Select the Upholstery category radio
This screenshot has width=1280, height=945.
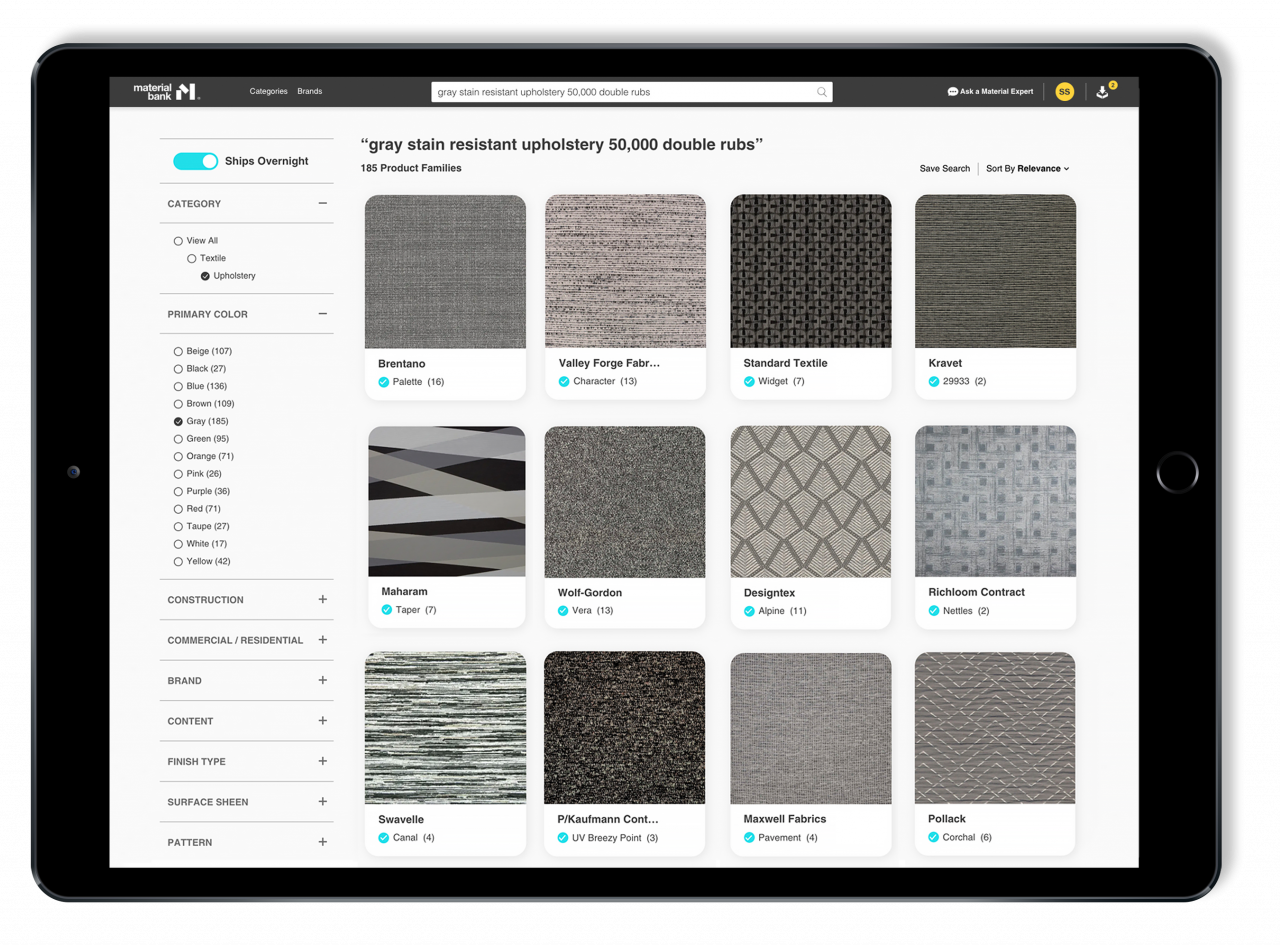pos(205,276)
